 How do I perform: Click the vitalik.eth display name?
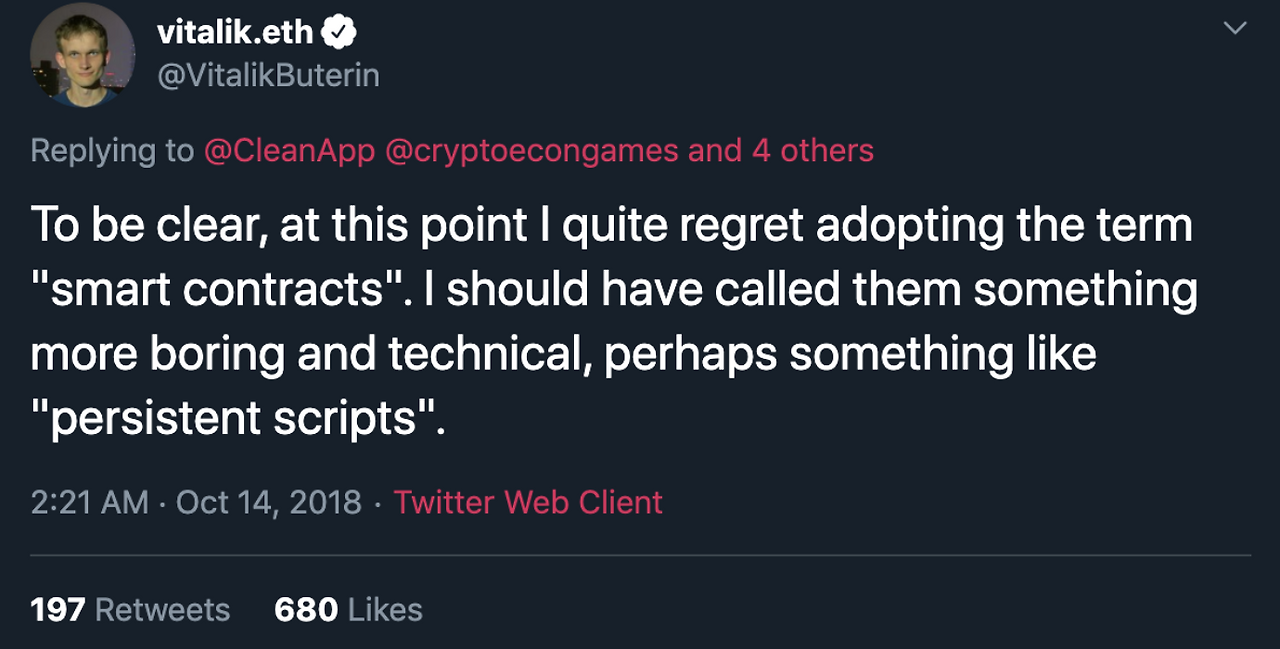(x=236, y=33)
